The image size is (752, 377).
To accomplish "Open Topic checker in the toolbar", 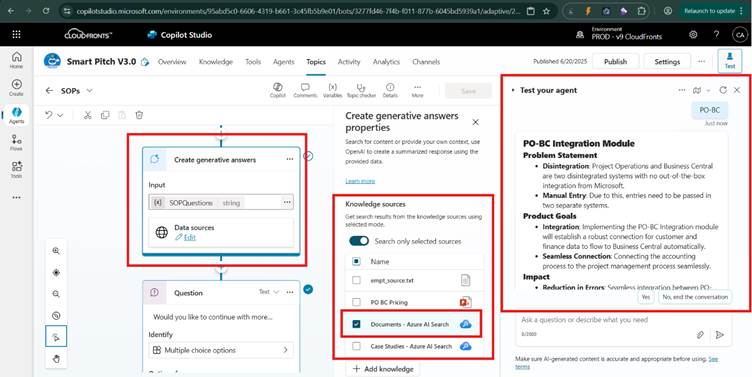I will [x=361, y=90].
